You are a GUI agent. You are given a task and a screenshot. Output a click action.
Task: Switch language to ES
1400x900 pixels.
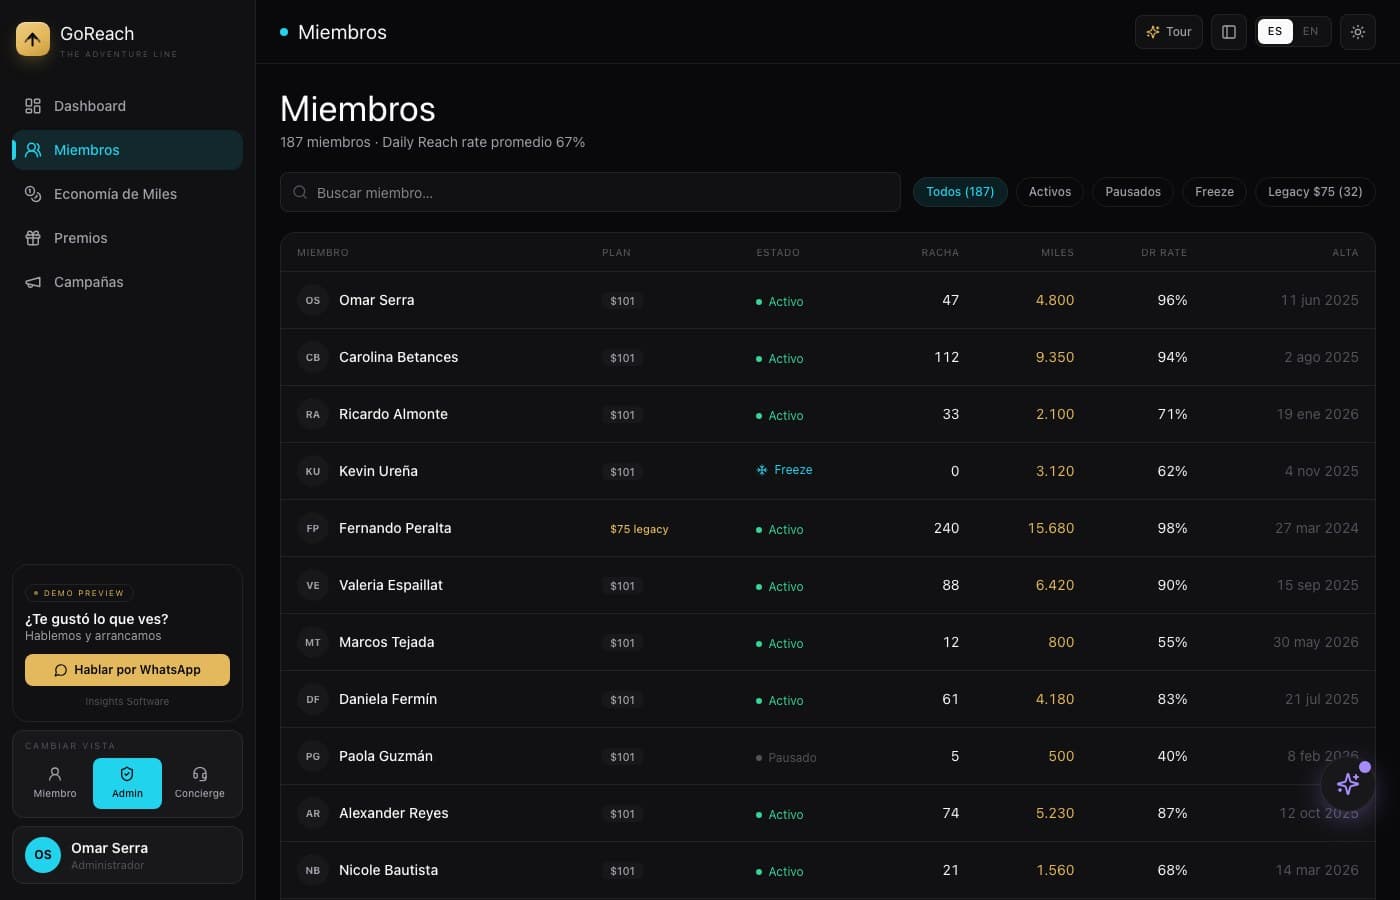[1275, 32]
